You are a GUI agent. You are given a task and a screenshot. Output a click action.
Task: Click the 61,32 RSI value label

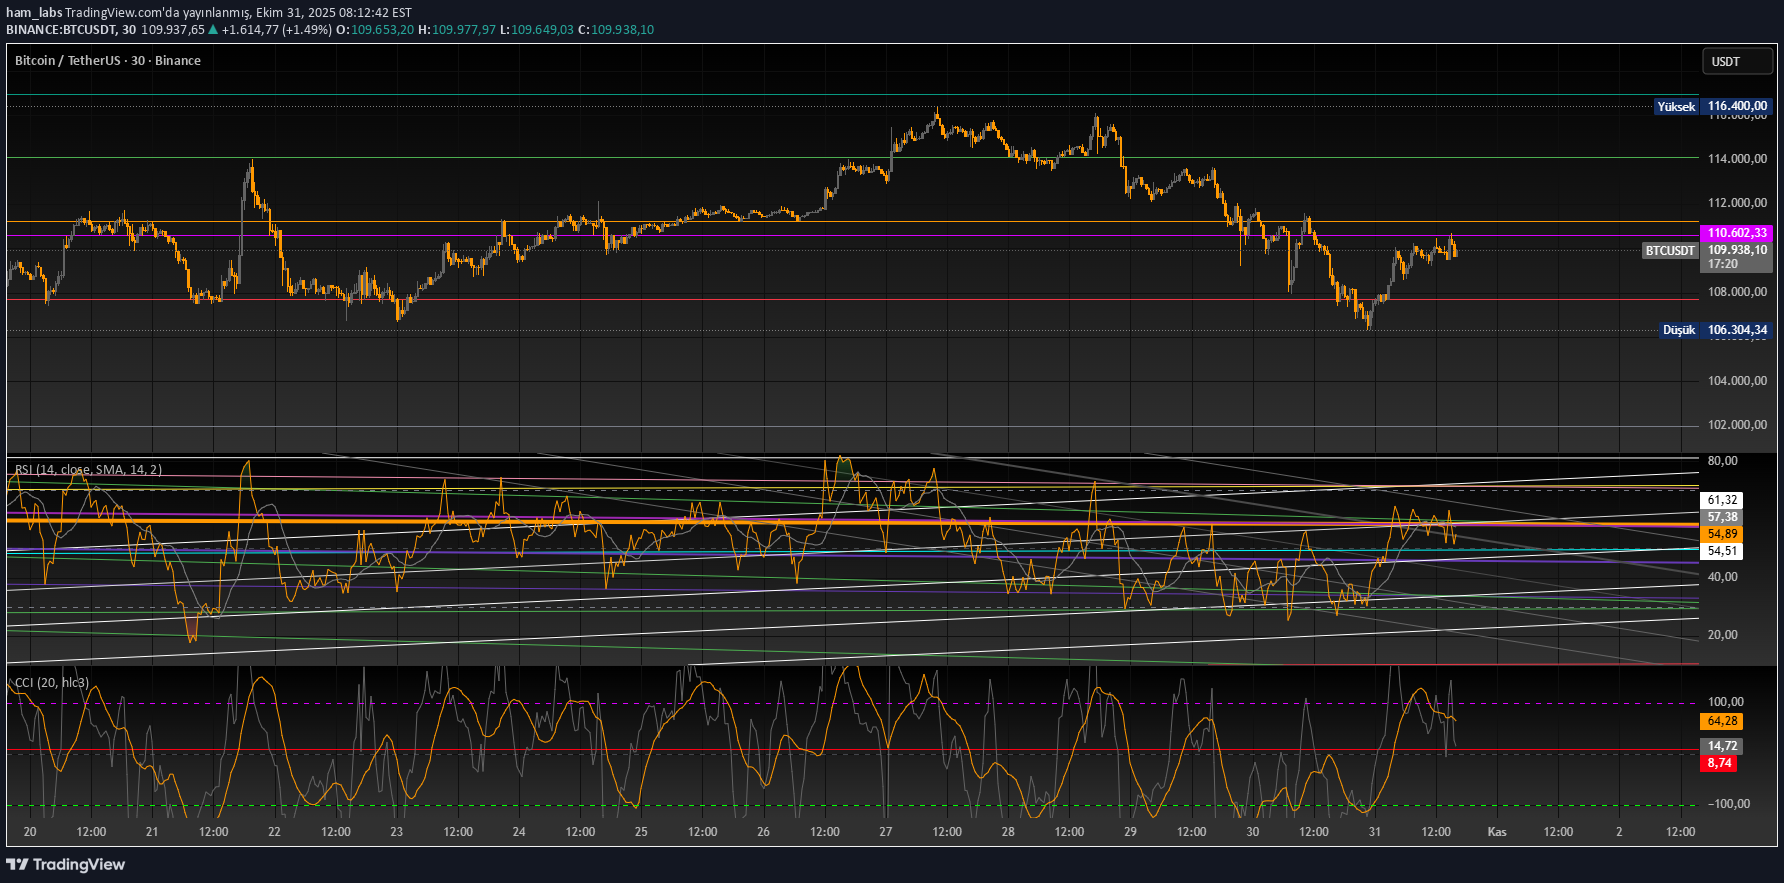coord(1721,500)
